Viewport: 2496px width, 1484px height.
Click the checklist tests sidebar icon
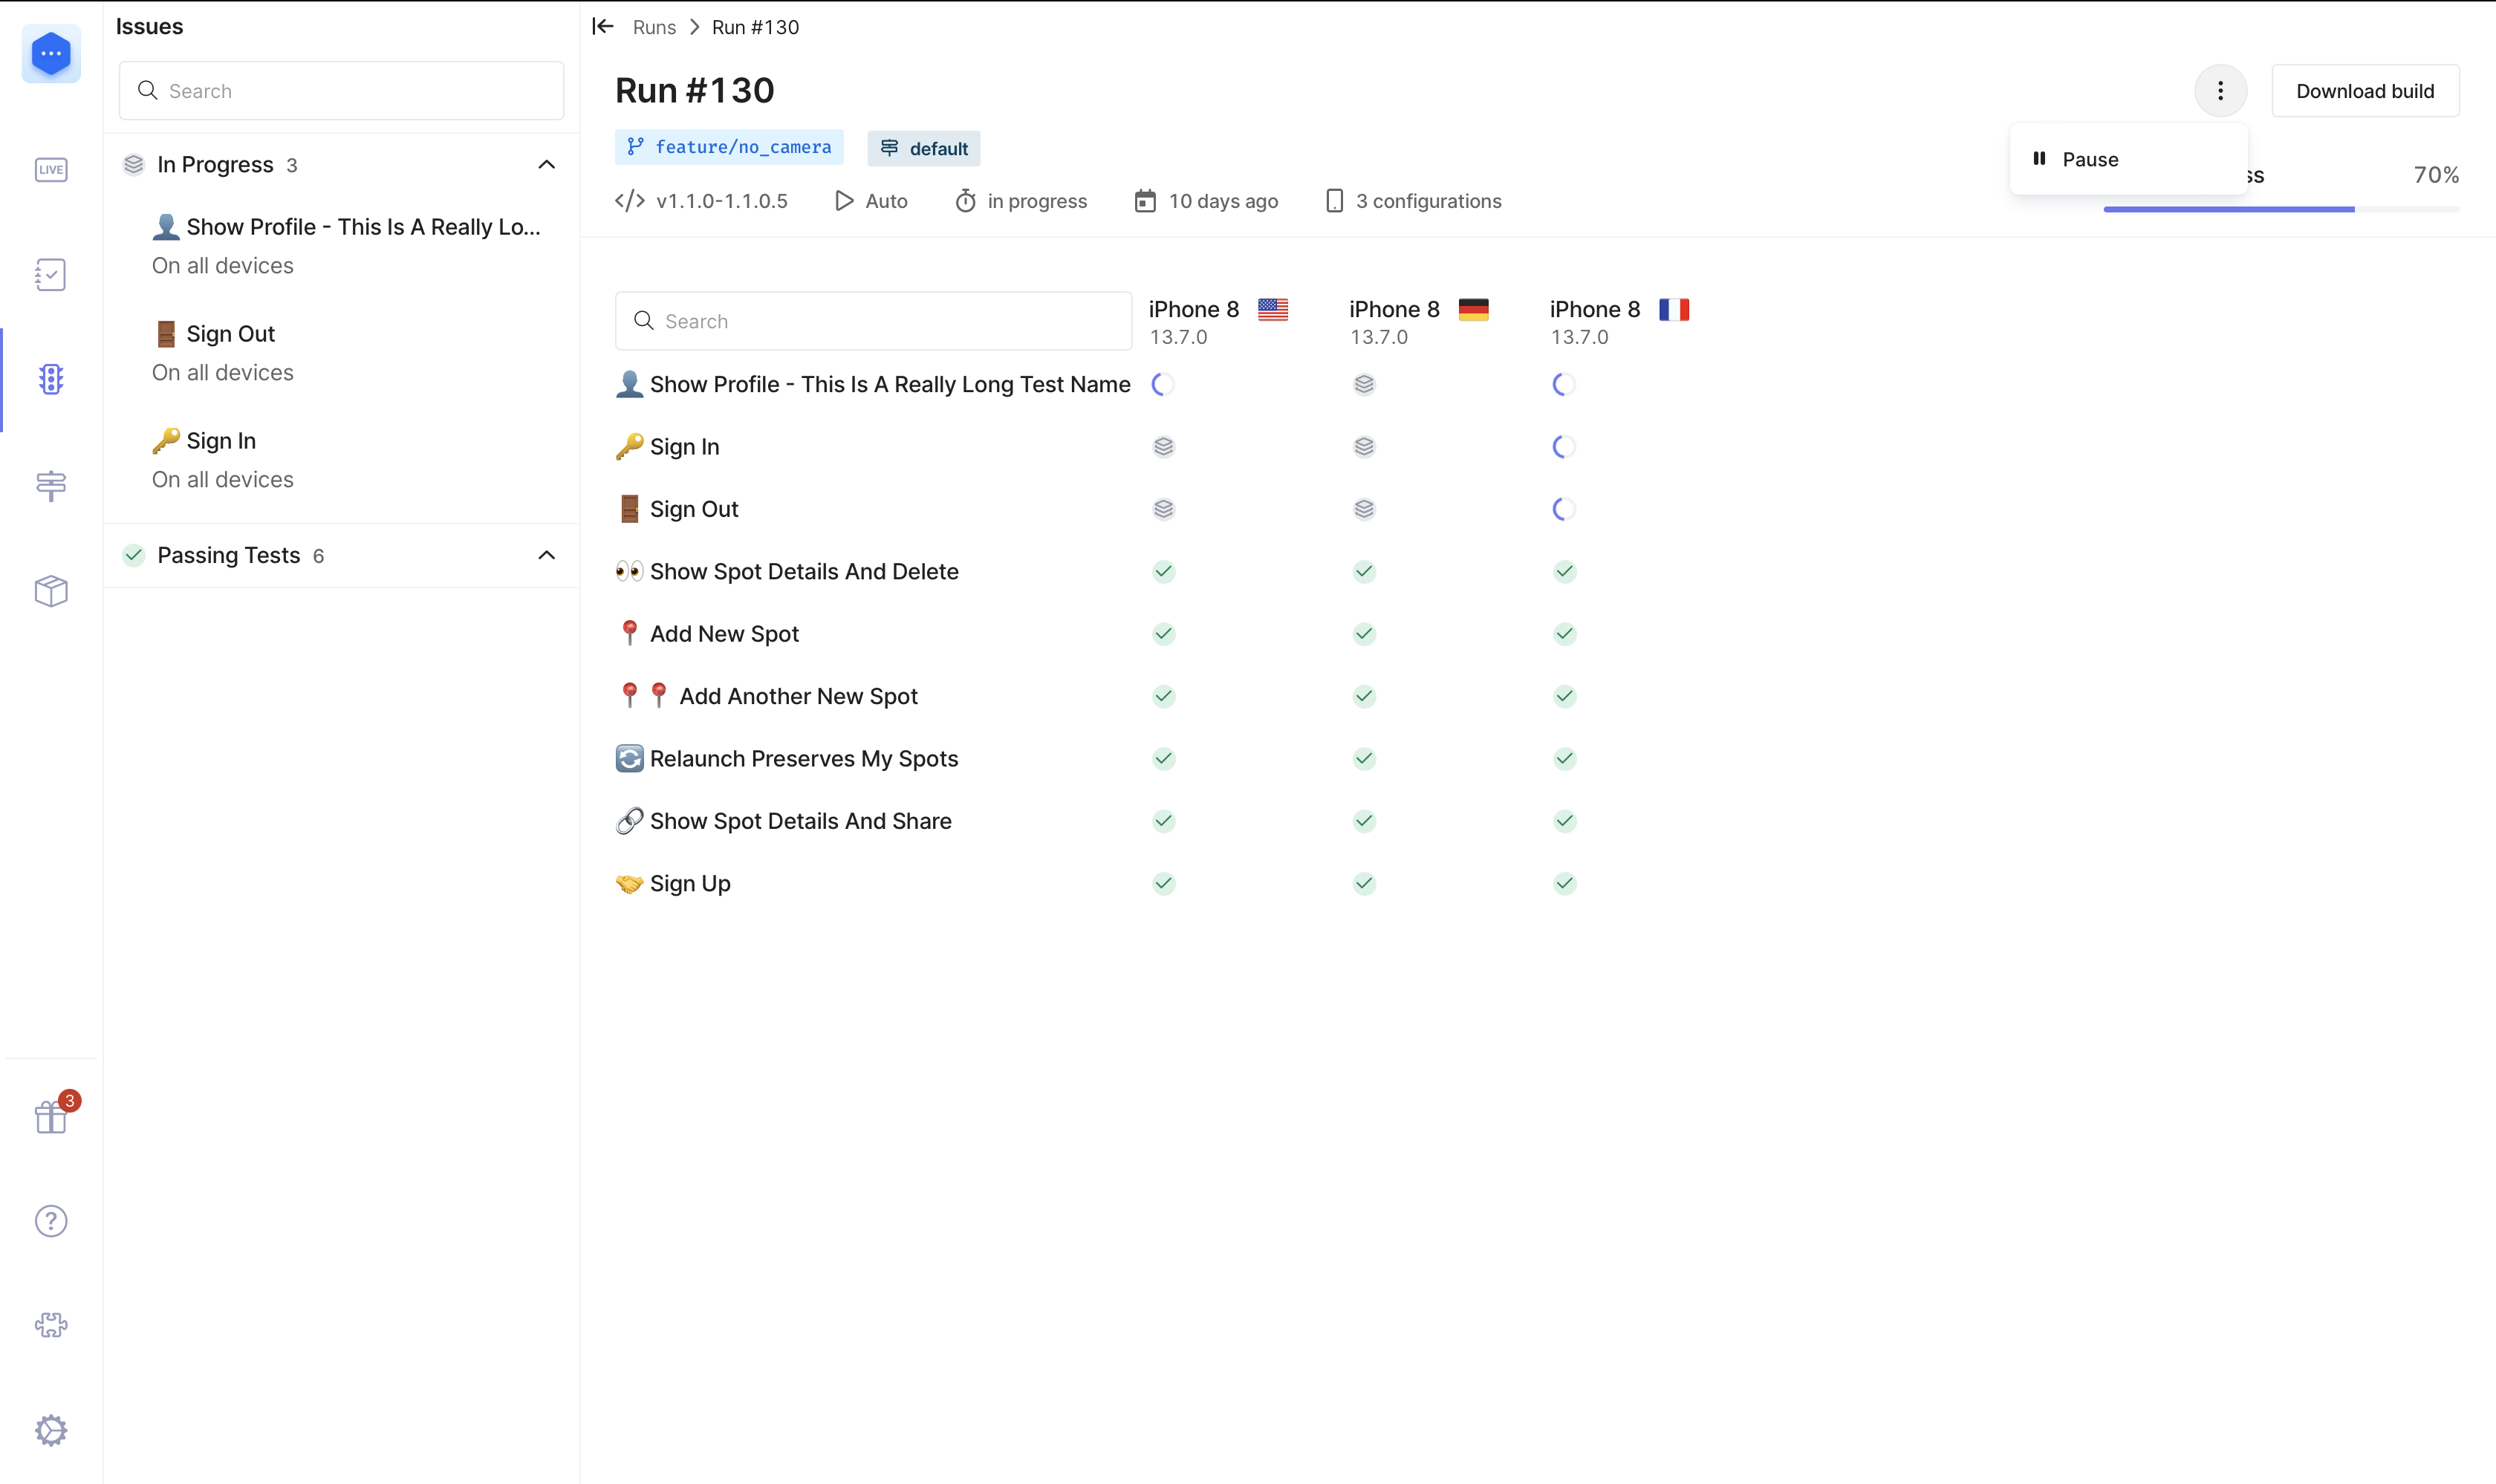[51, 274]
